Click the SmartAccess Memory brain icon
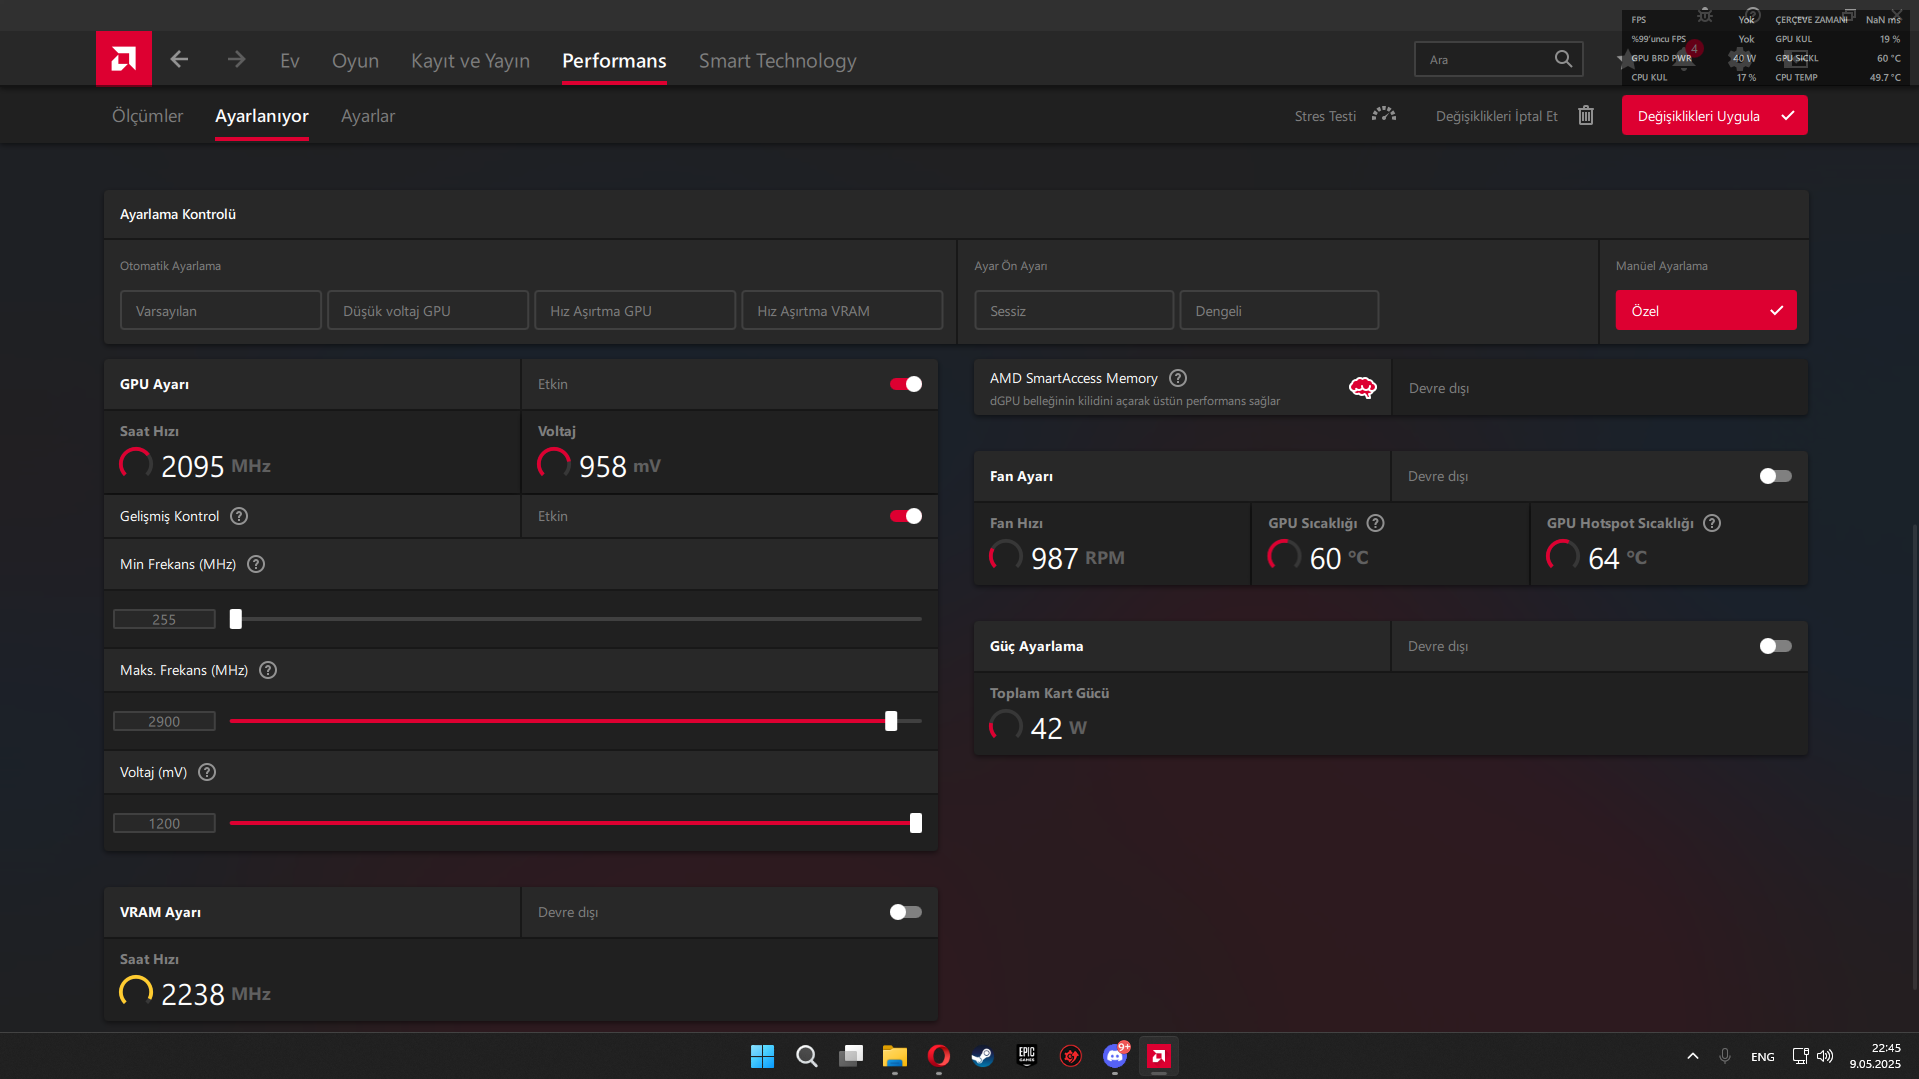This screenshot has height=1079, width=1919. pos(1363,388)
